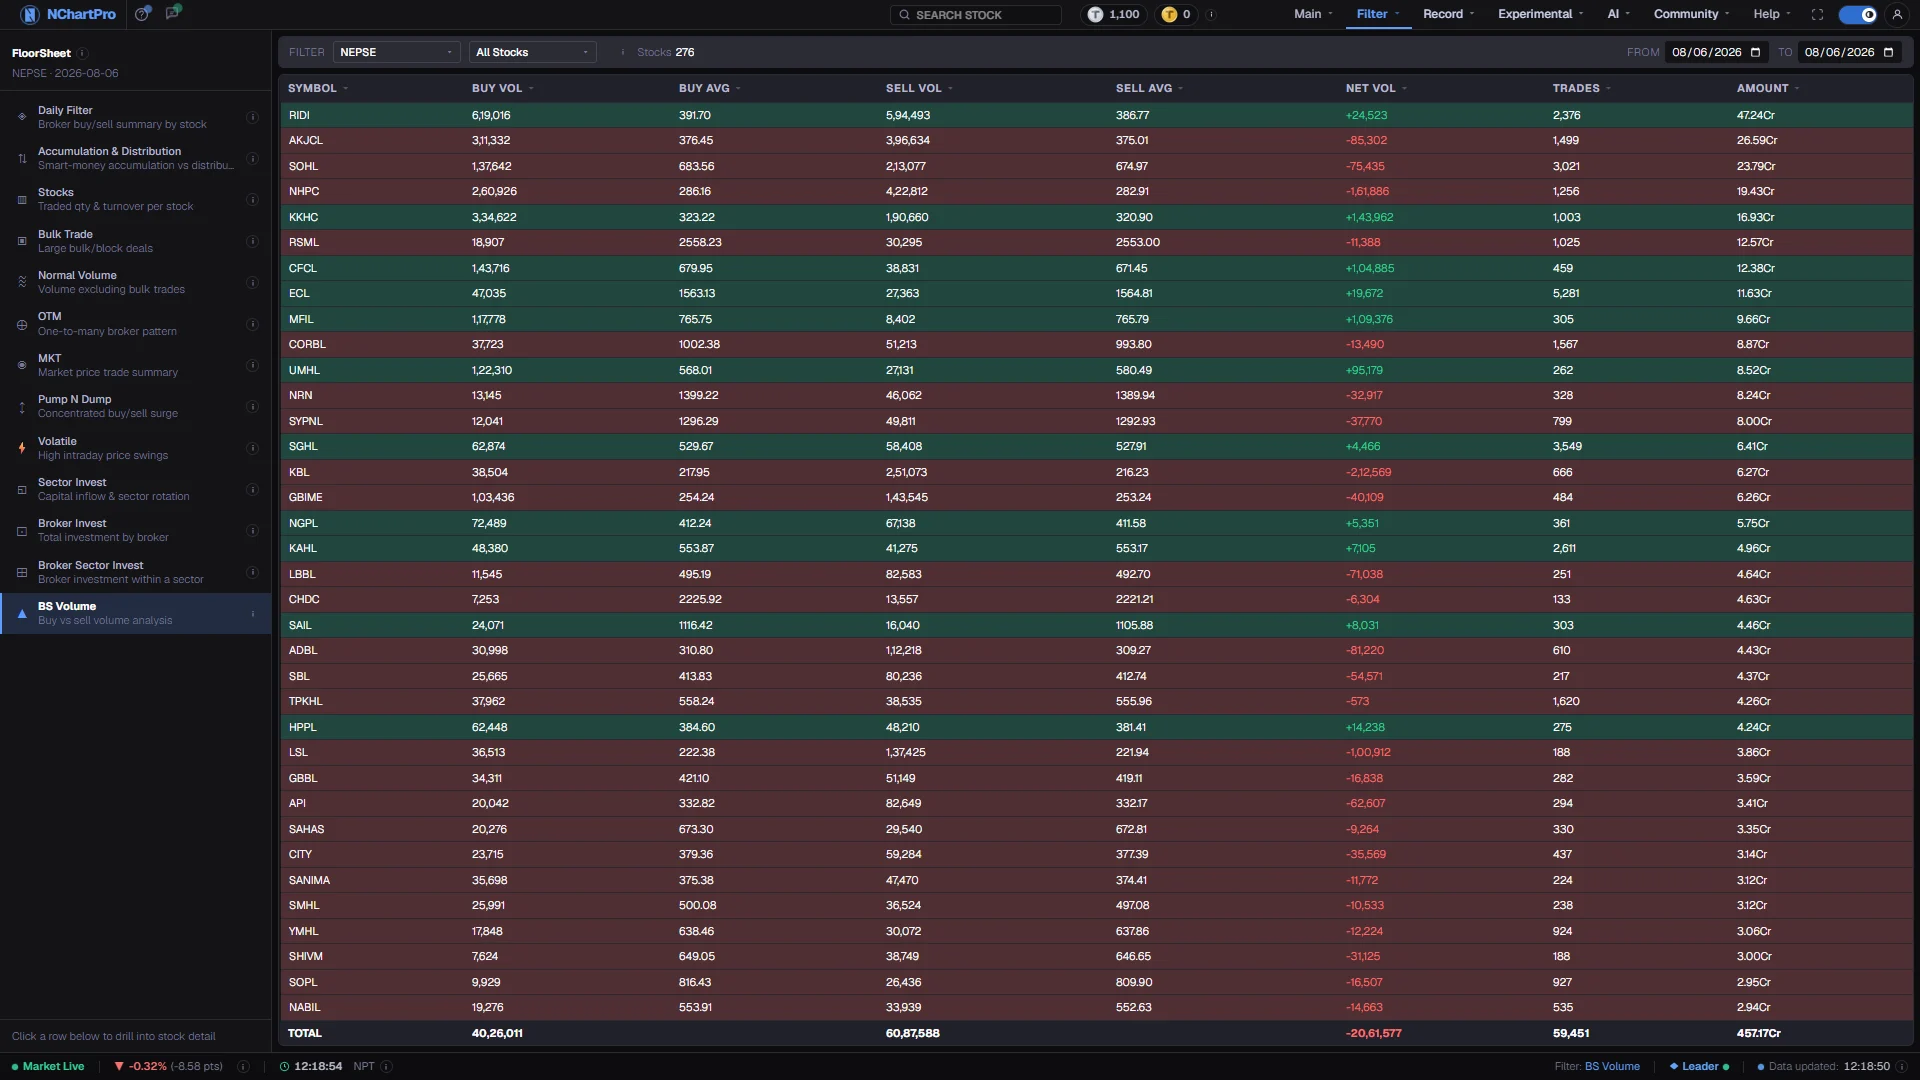Click the Leader status indicator
This screenshot has width=1920, height=1080.
[x=1699, y=1066]
